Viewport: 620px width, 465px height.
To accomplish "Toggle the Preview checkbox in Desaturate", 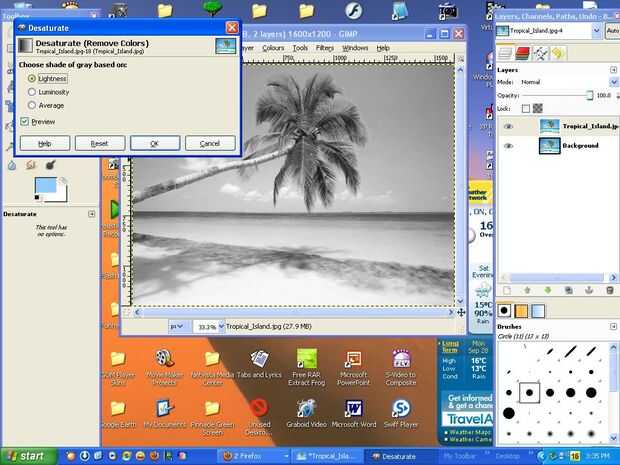I will click(25, 121).
